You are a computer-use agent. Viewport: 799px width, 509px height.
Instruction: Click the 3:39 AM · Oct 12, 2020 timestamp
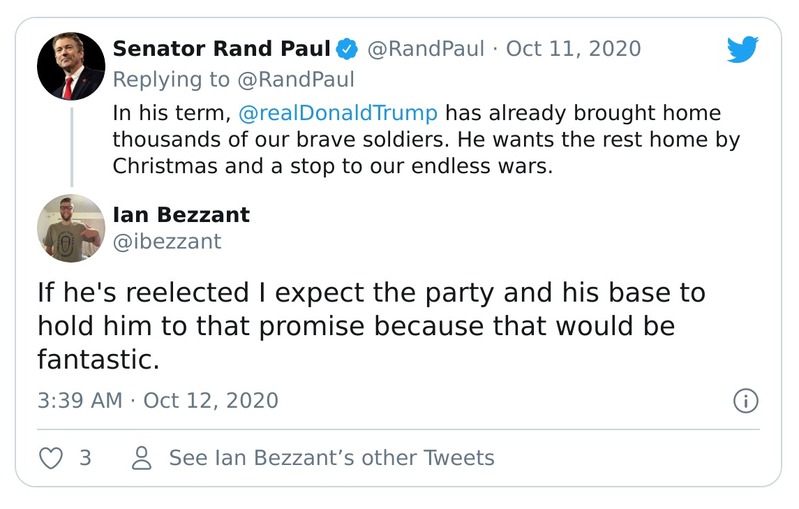pos(158,401)
